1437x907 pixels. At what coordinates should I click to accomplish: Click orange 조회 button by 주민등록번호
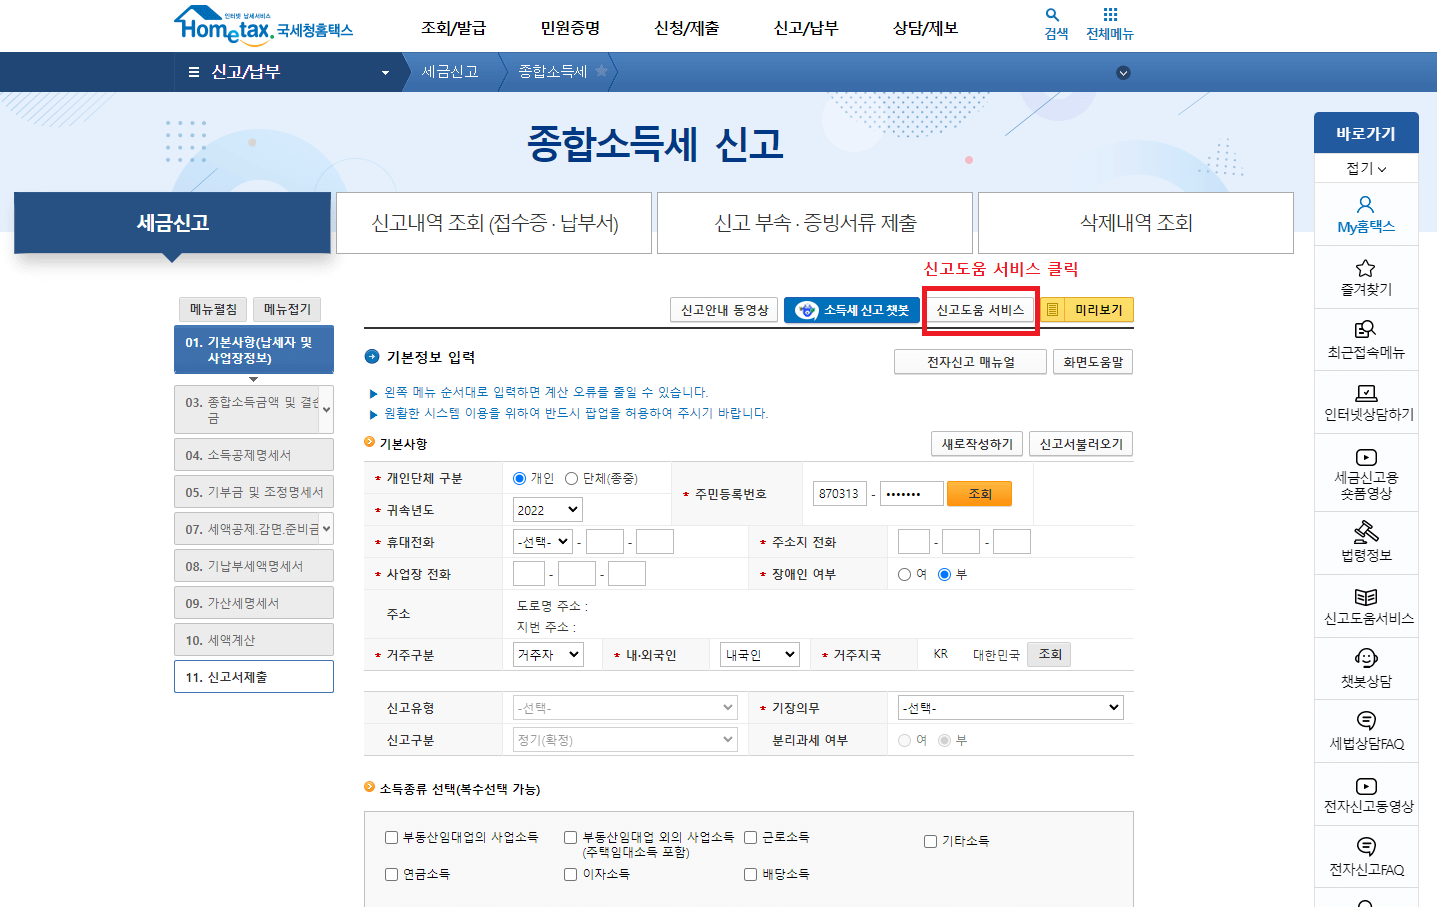click(980, 494)
